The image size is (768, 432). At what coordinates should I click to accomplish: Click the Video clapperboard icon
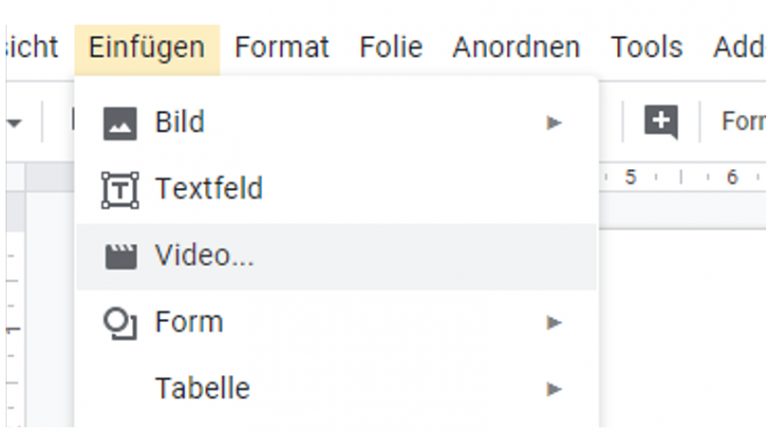pyautogui.click(x=120, y=257)
